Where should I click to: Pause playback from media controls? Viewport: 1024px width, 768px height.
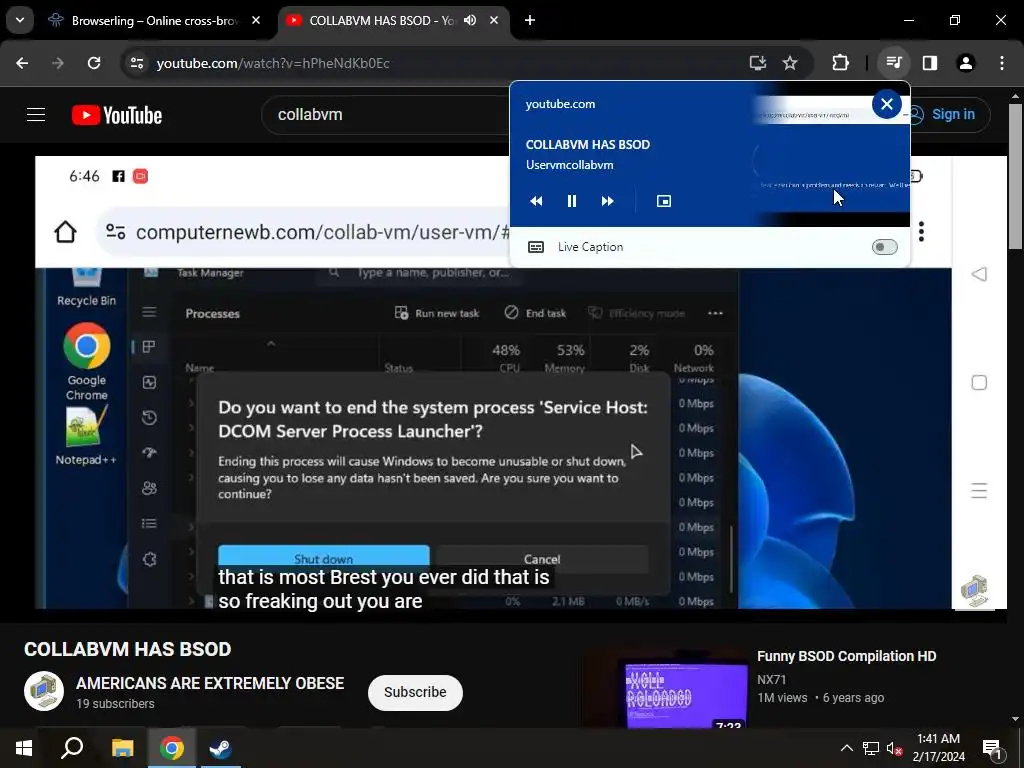(x=571, y=201)
